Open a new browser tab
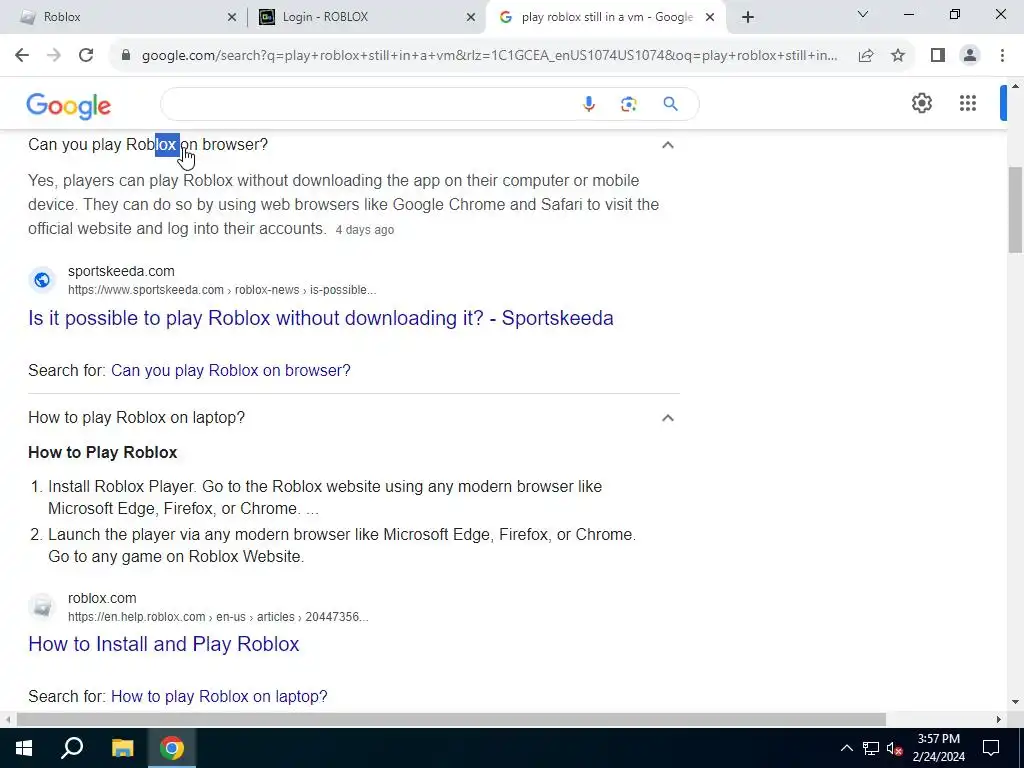Viewport: 1024px width, 768px height. [748, 18]
